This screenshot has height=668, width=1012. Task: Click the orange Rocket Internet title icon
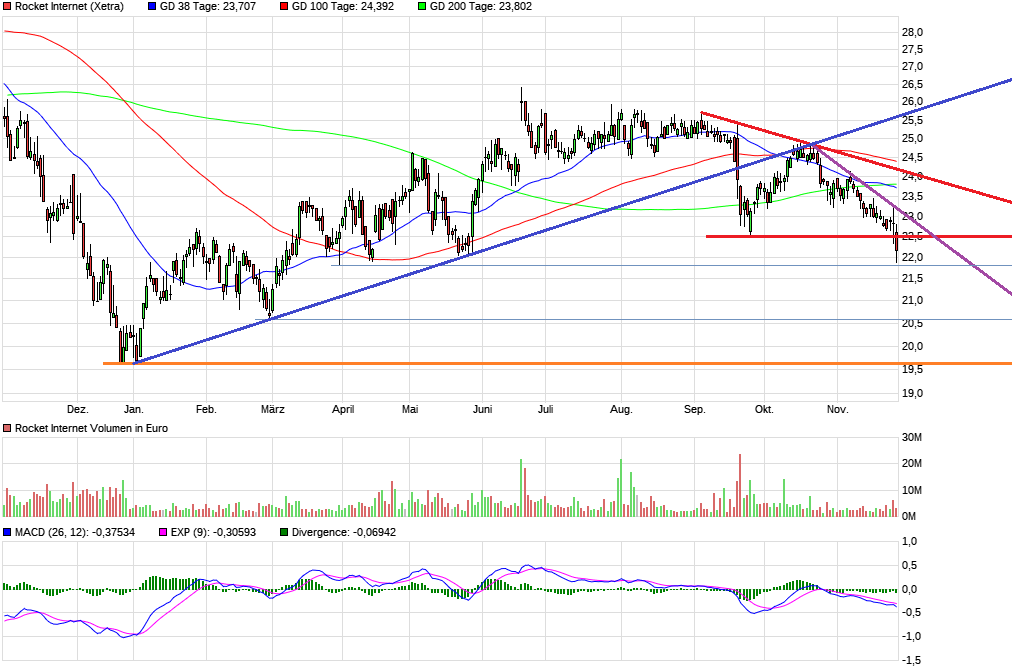[7, 6]
